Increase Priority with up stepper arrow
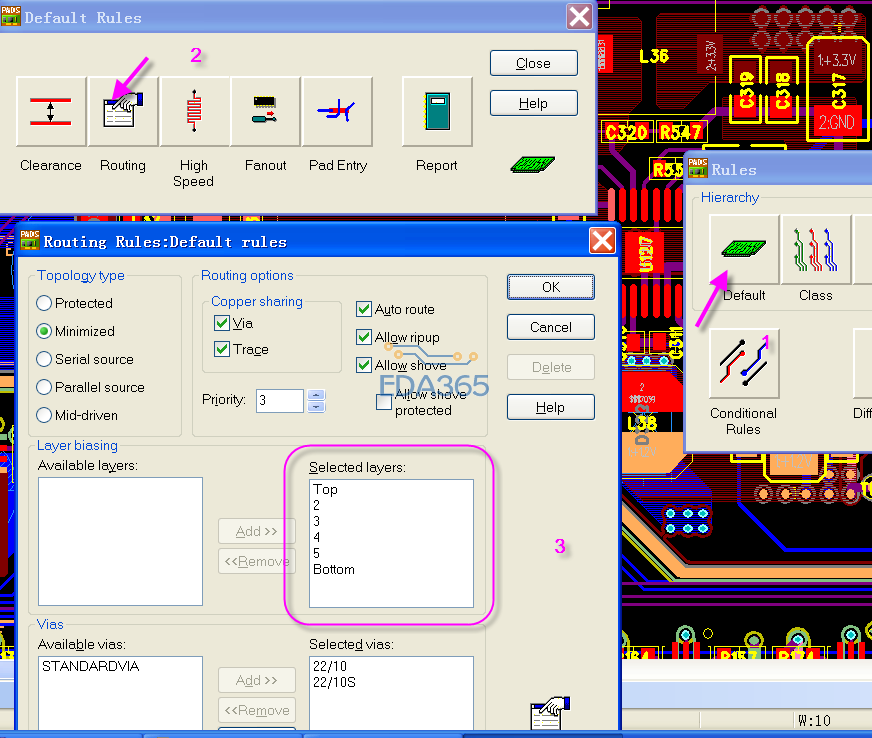The width and height of the screenshot is (872, 738). 316,395
